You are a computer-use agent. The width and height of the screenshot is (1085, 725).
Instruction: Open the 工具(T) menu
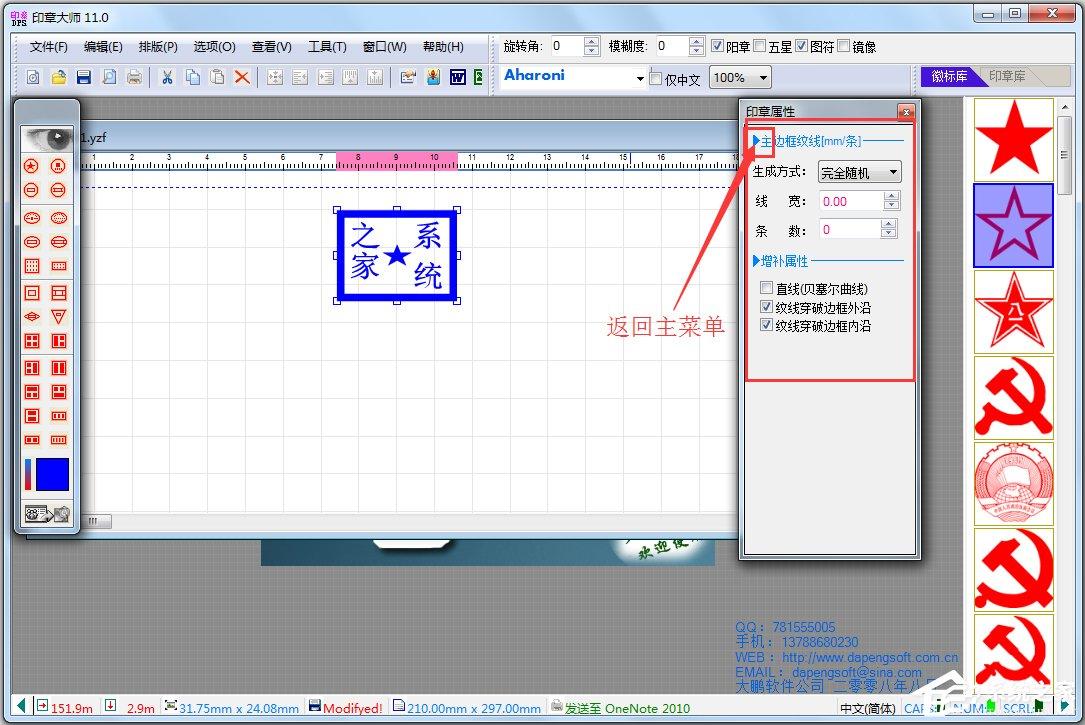[x=327, y=47]
